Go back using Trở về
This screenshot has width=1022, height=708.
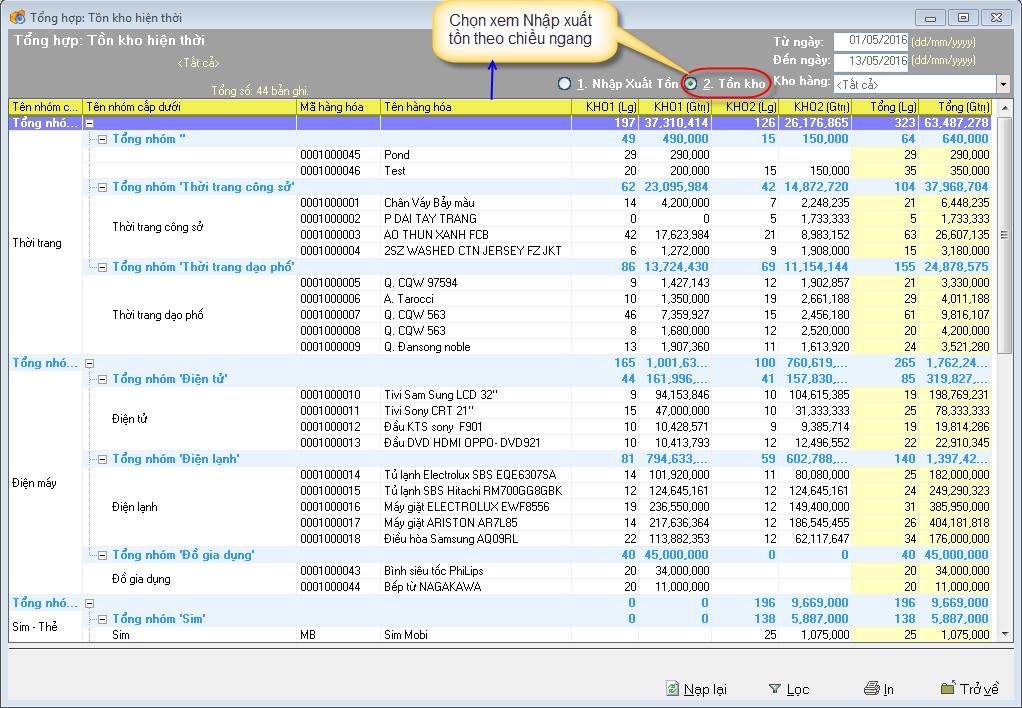(969, 689)
